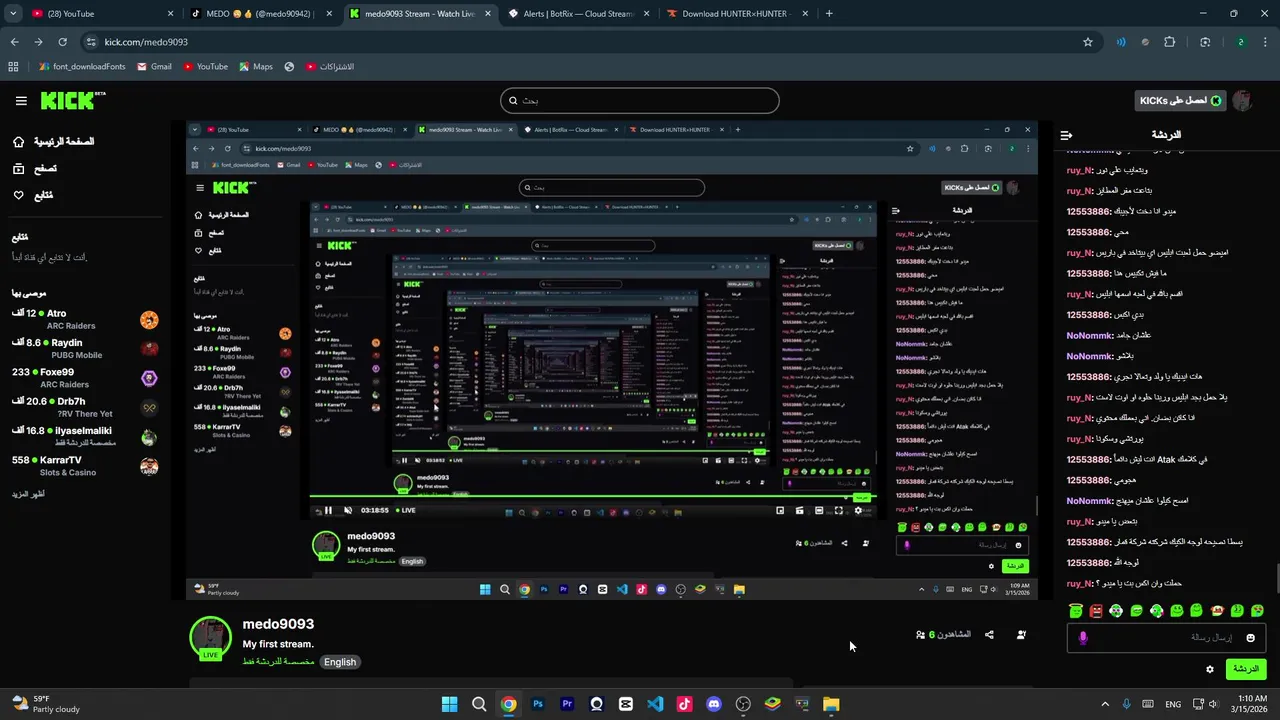Viewport: 1280px width, 720px height.
Task: Open KarrarTV's Slots & Casino channel
Action: [85, 466]
